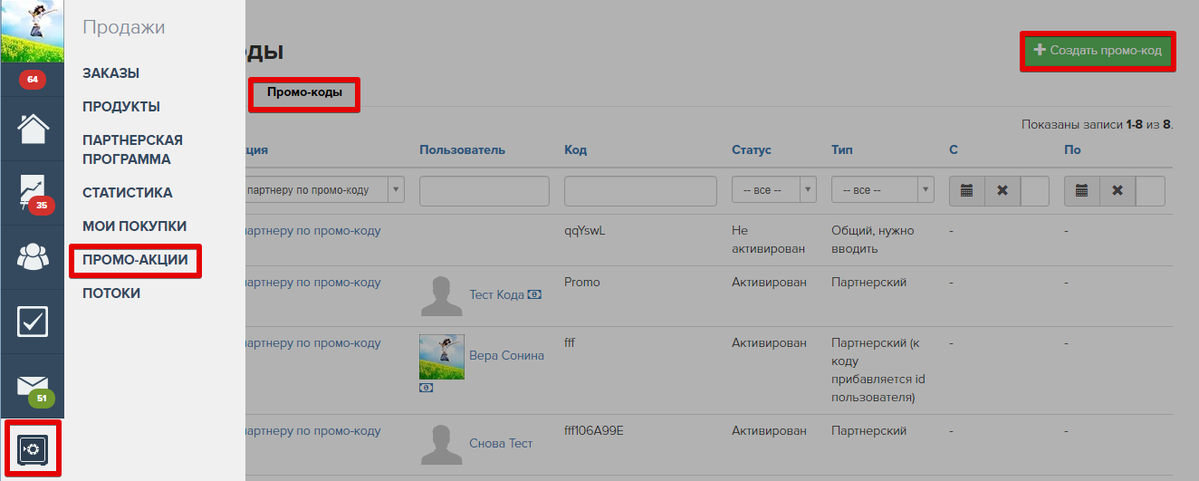
Task: Select ПРОМО-АКЦИИ in the sales menu
Action: (x=135, y=260)
